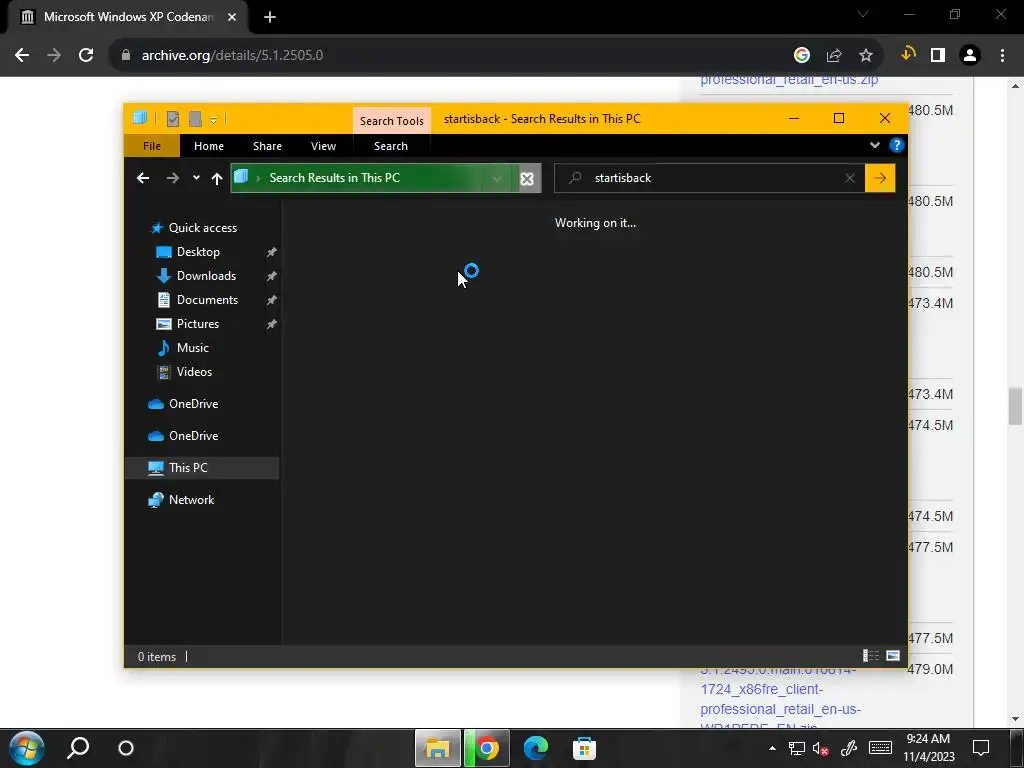
Task: Stop the search with the X button
Action: tap(527, 178)
